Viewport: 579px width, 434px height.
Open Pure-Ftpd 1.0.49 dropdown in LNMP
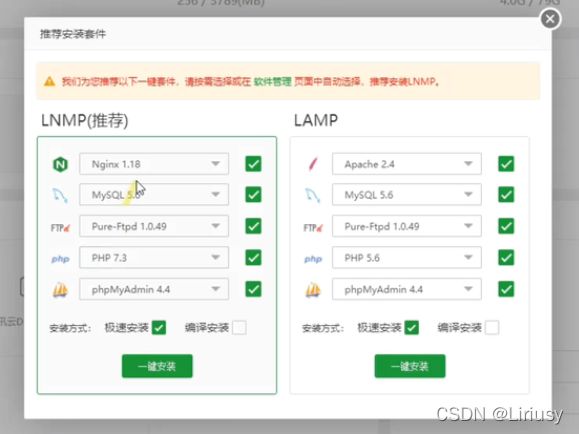tap(154, 226)
